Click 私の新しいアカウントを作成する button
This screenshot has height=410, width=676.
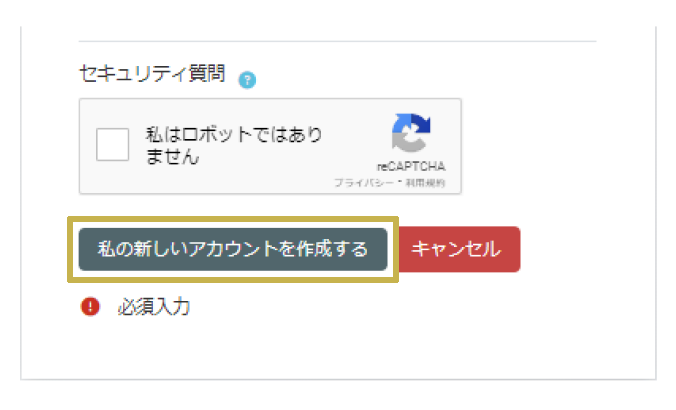point(233,249)
